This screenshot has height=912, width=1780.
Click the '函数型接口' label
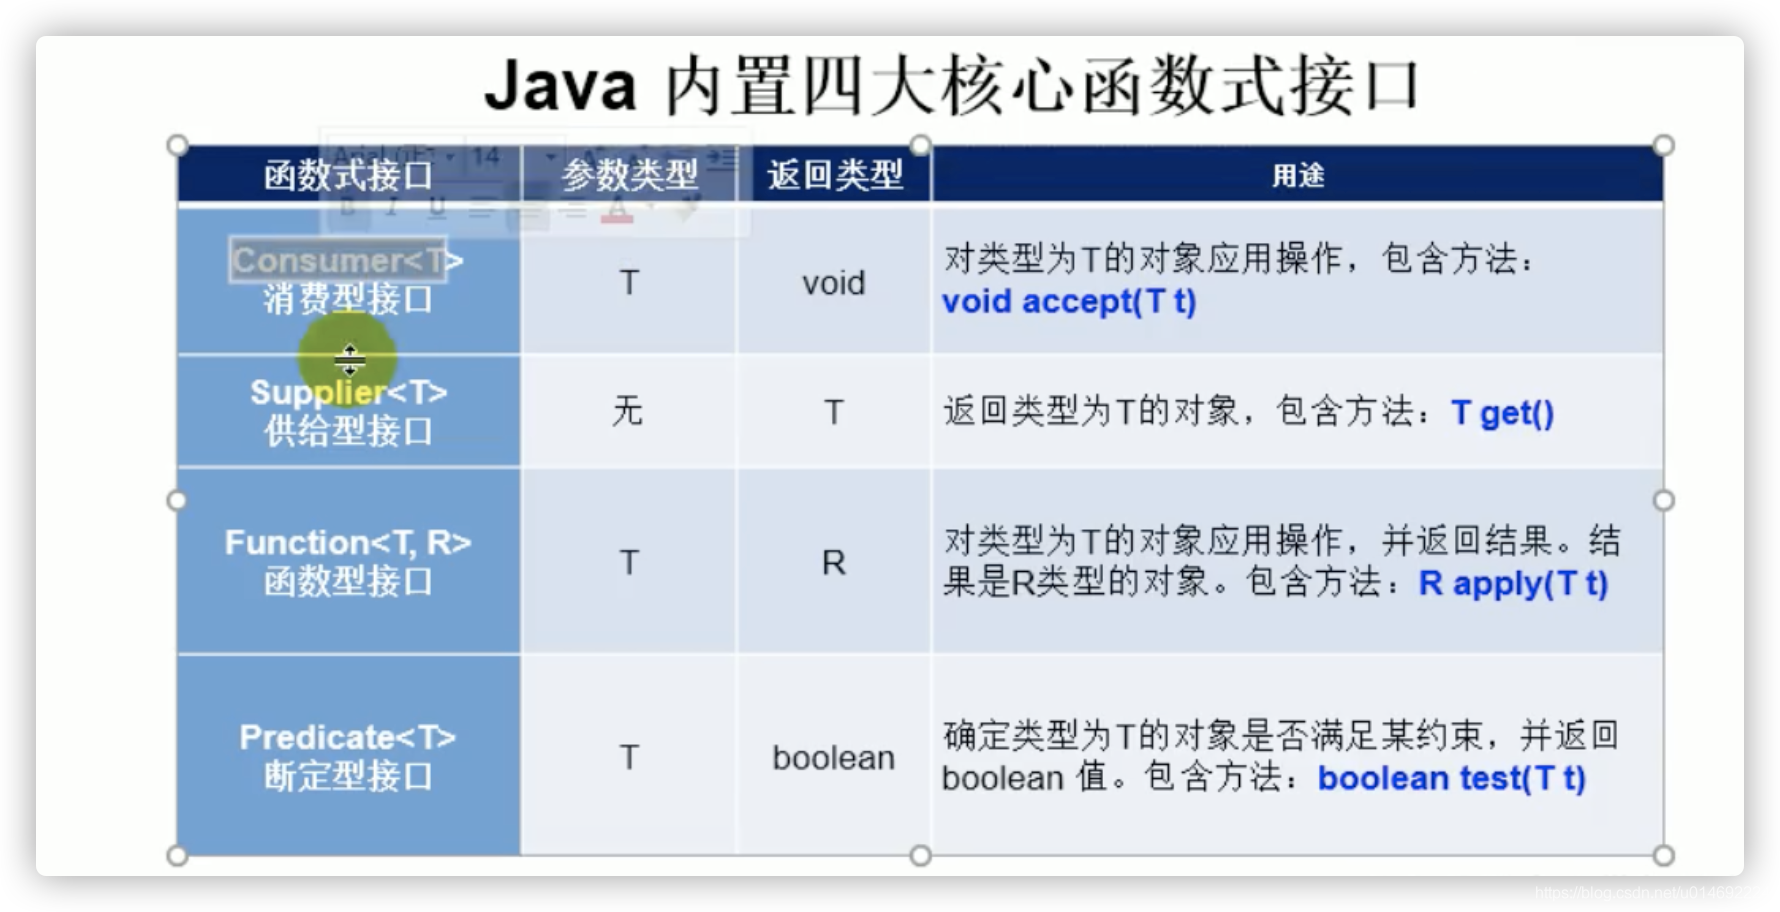pos(348,581)
